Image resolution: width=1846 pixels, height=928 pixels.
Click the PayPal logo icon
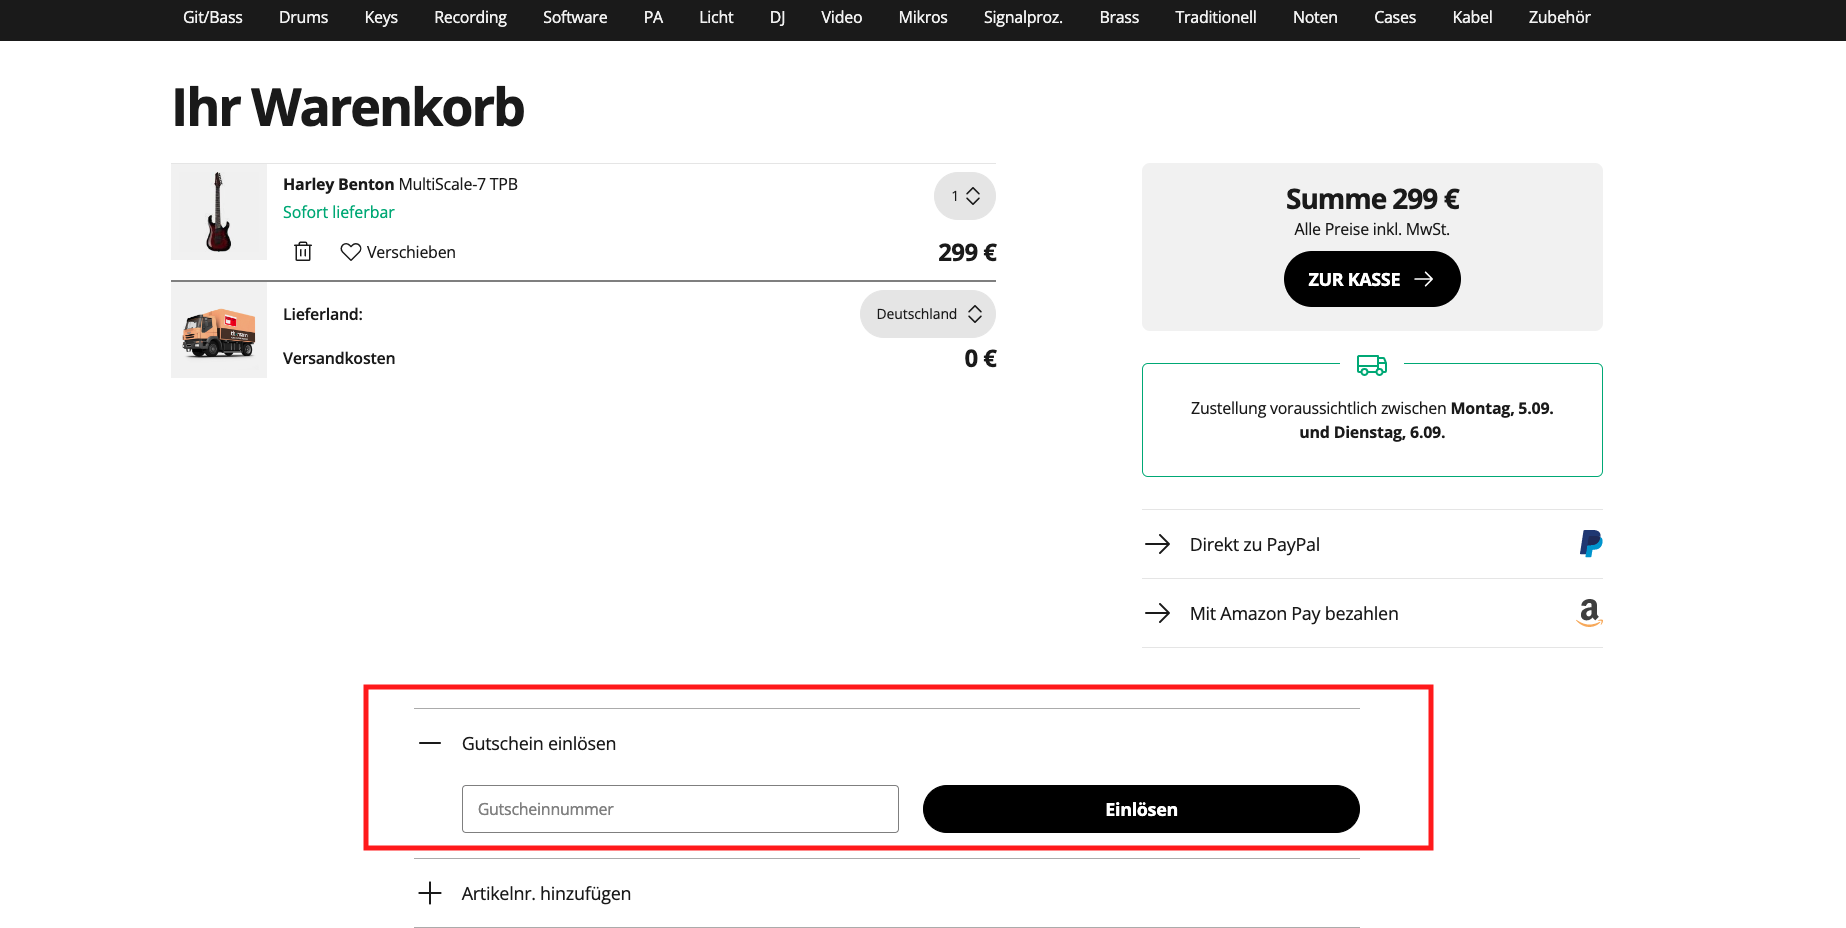click(1590, 544)
